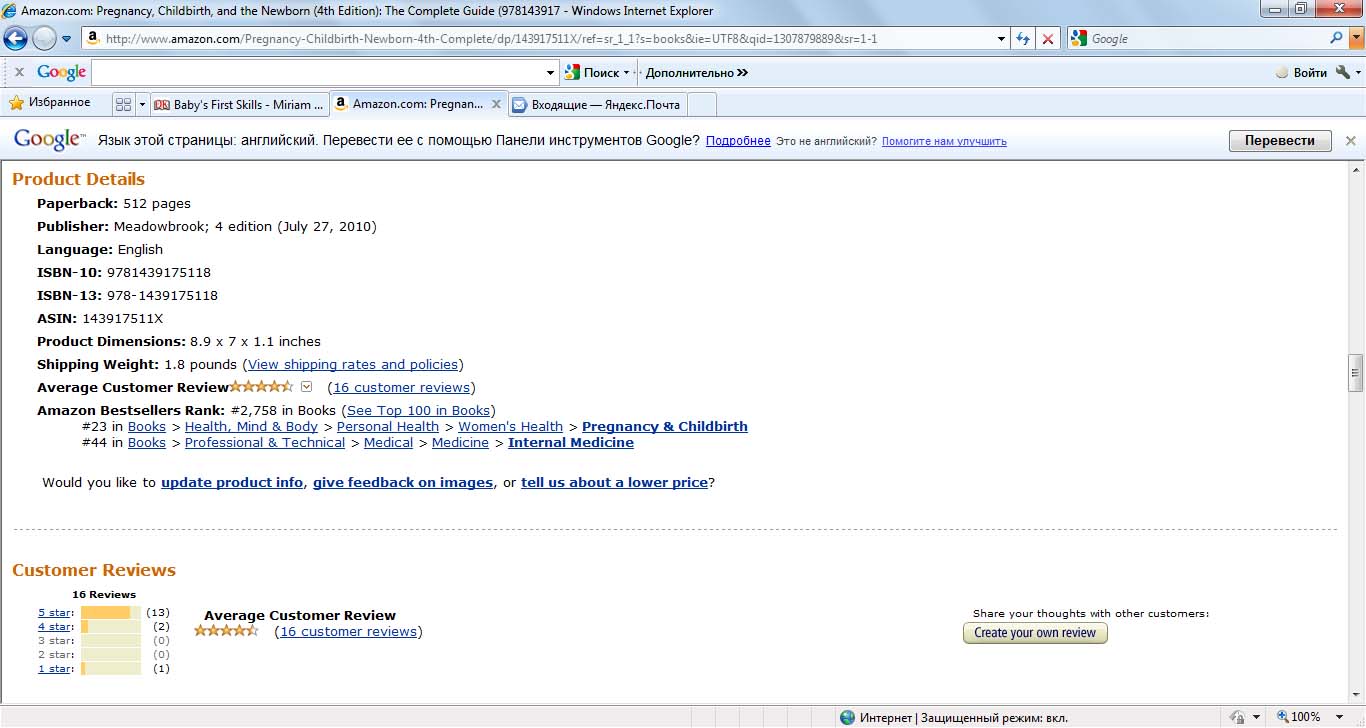Open the Подробнее link in translate bar
1366x728 pixels.
pos(738,141)
